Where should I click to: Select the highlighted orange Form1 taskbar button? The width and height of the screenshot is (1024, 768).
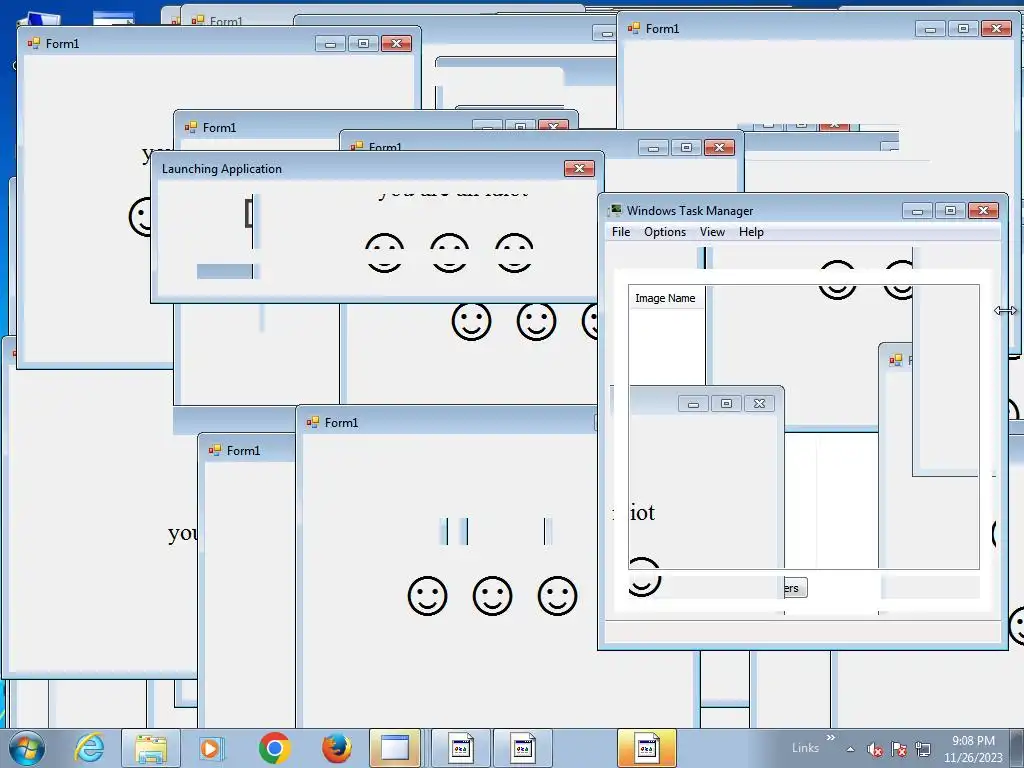pos(647,748)
